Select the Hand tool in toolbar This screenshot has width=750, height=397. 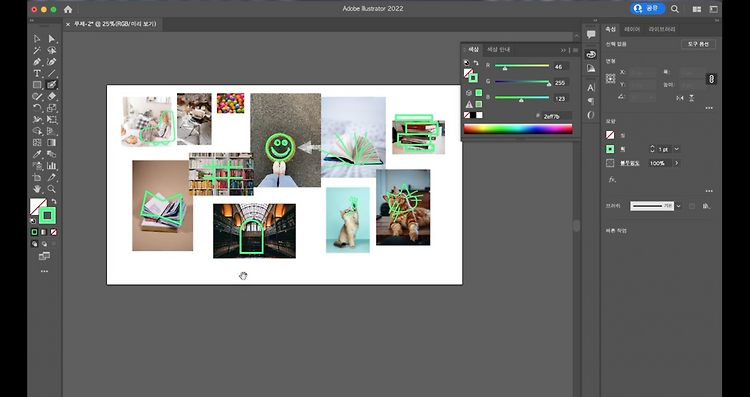37,189
